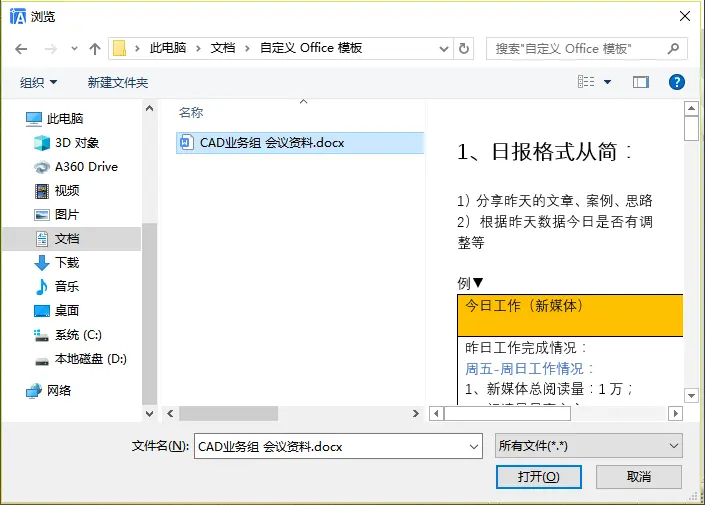Click the folder icon in address bar
The image size is (705, 505).
click(119, 48)
